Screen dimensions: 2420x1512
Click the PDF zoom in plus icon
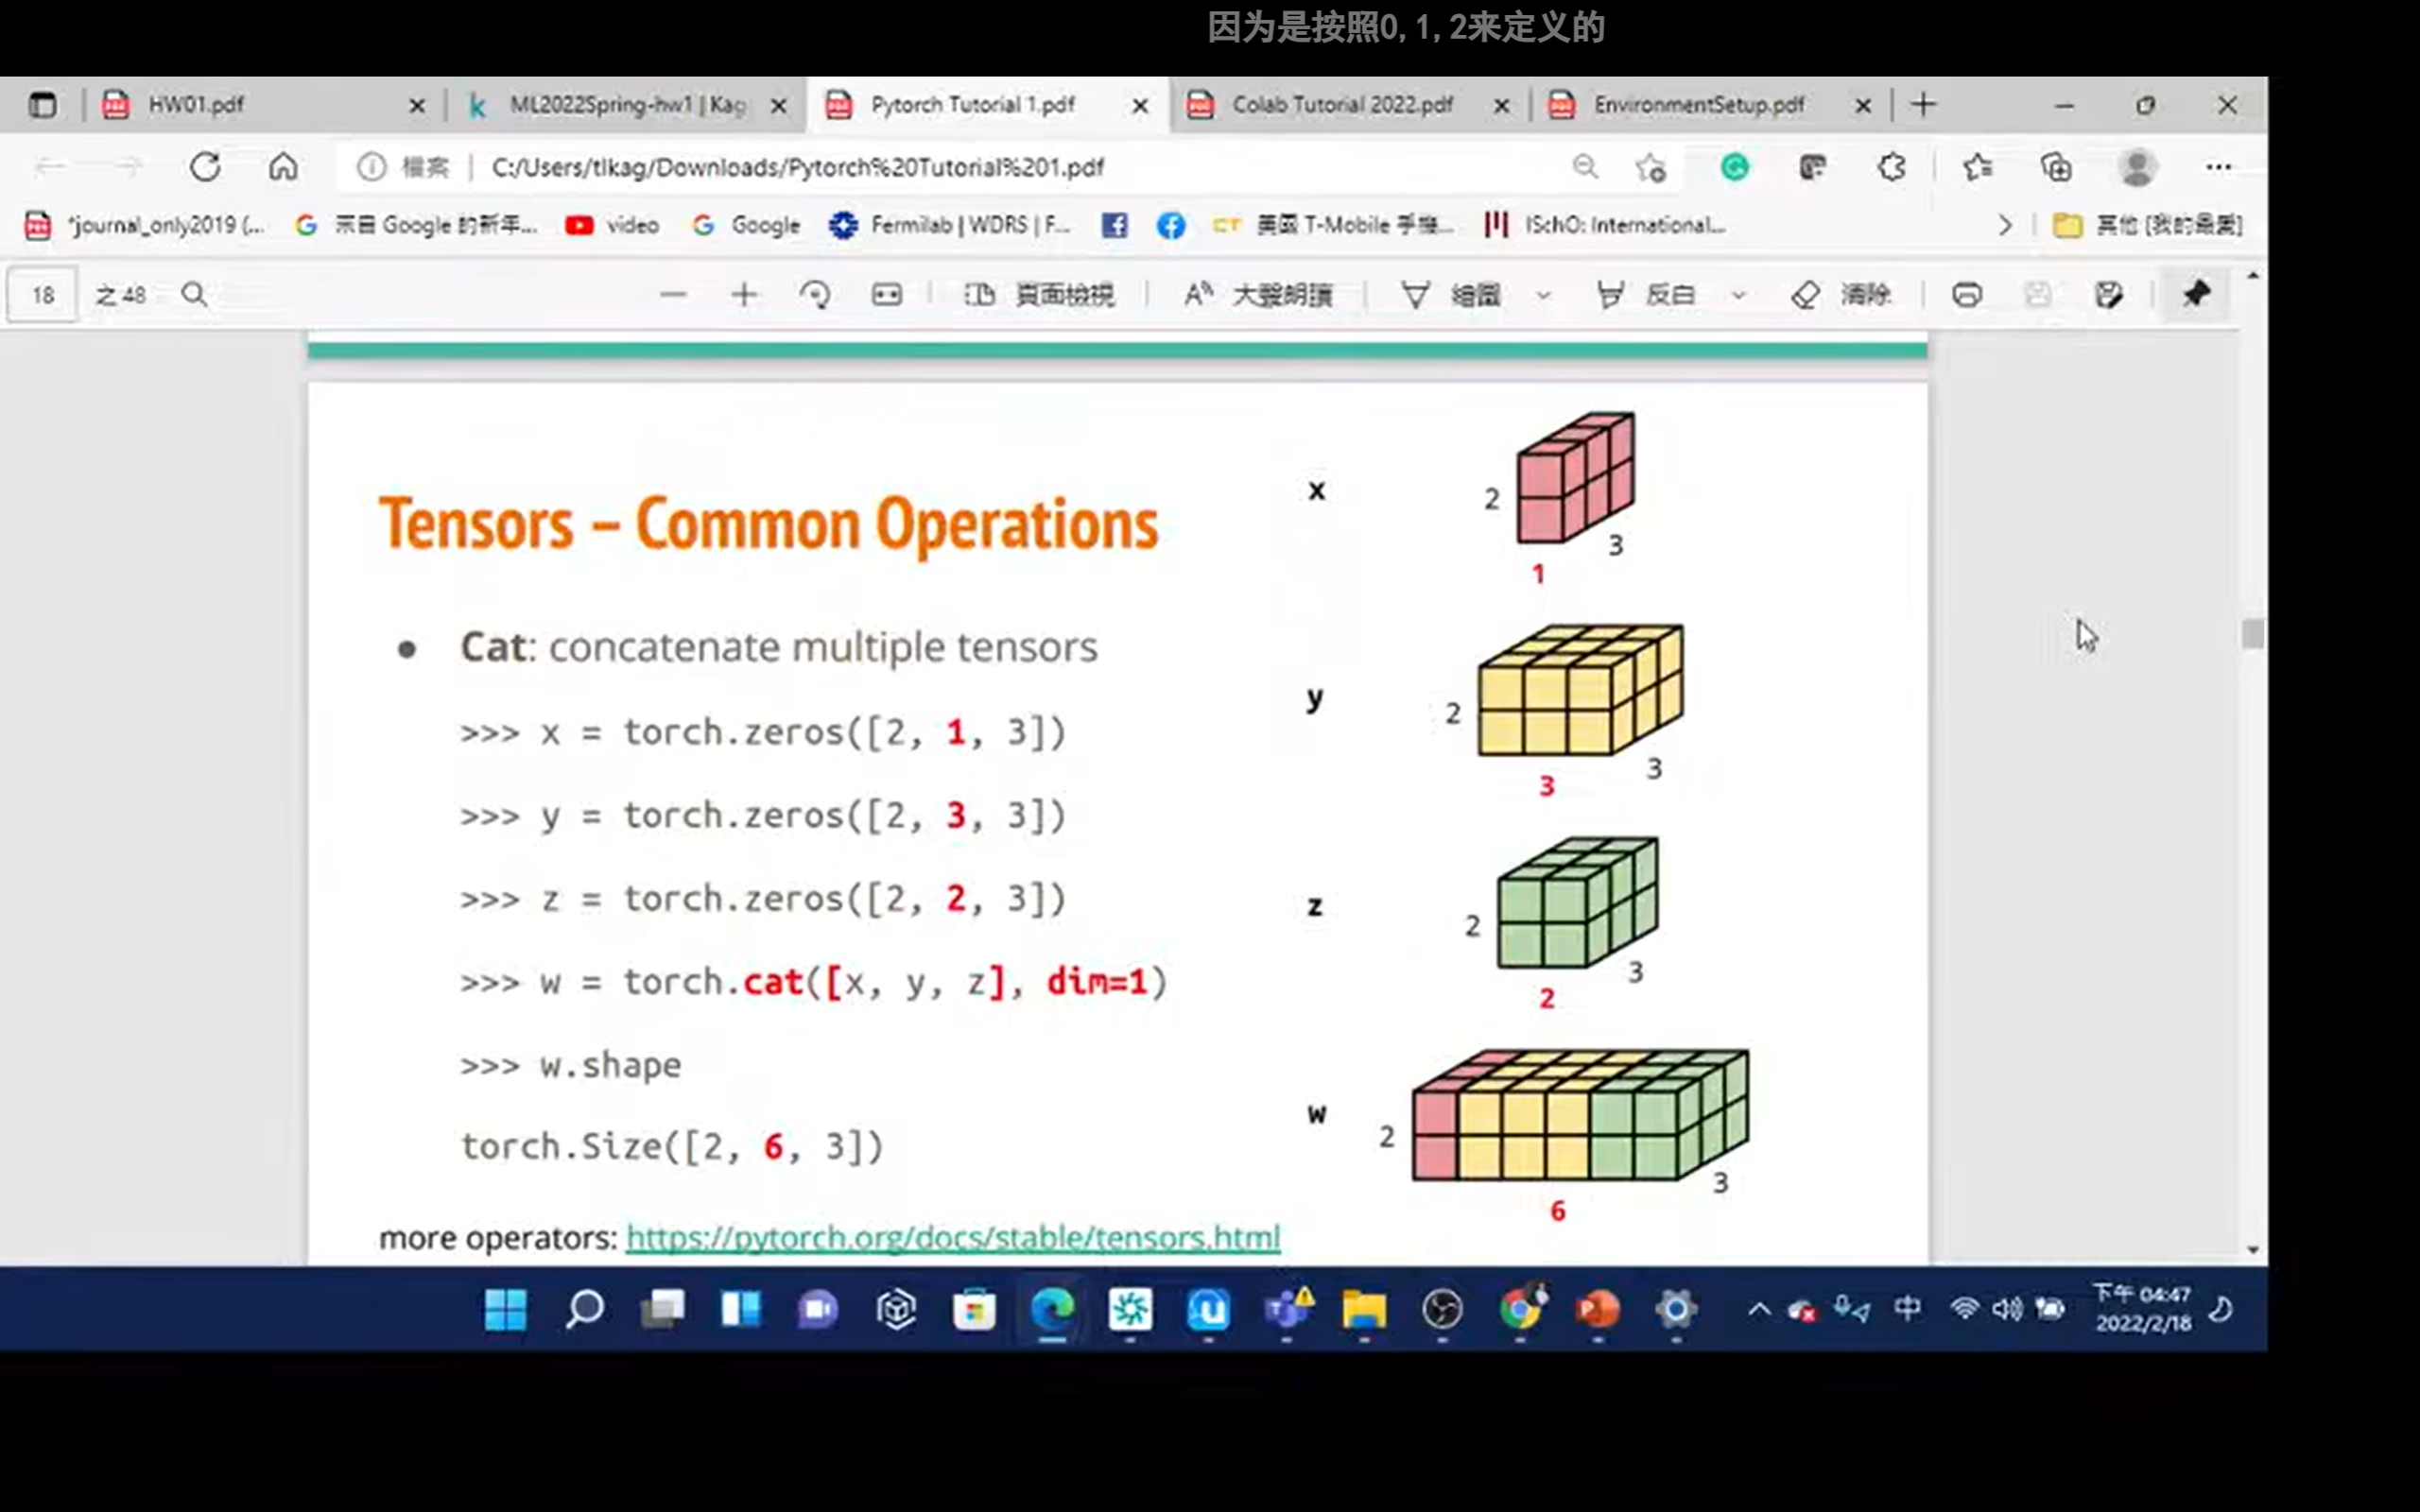point(743,295)
